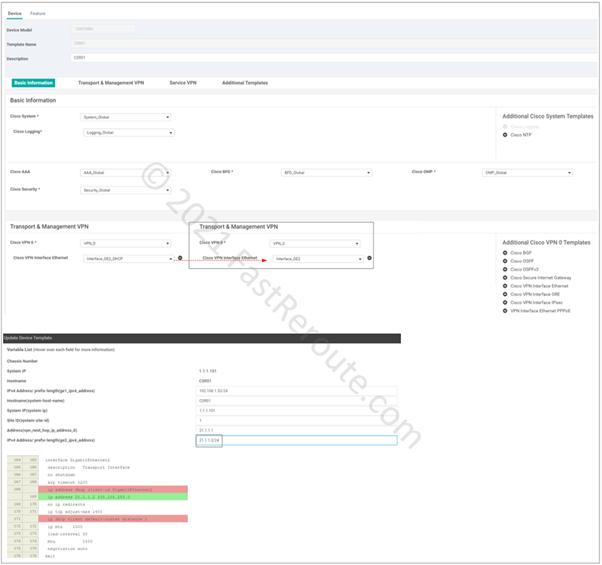The width and height of the screenshot is (602, 565).
Task: Click the 'description Transport Interface' line
Action: (88, 468)
